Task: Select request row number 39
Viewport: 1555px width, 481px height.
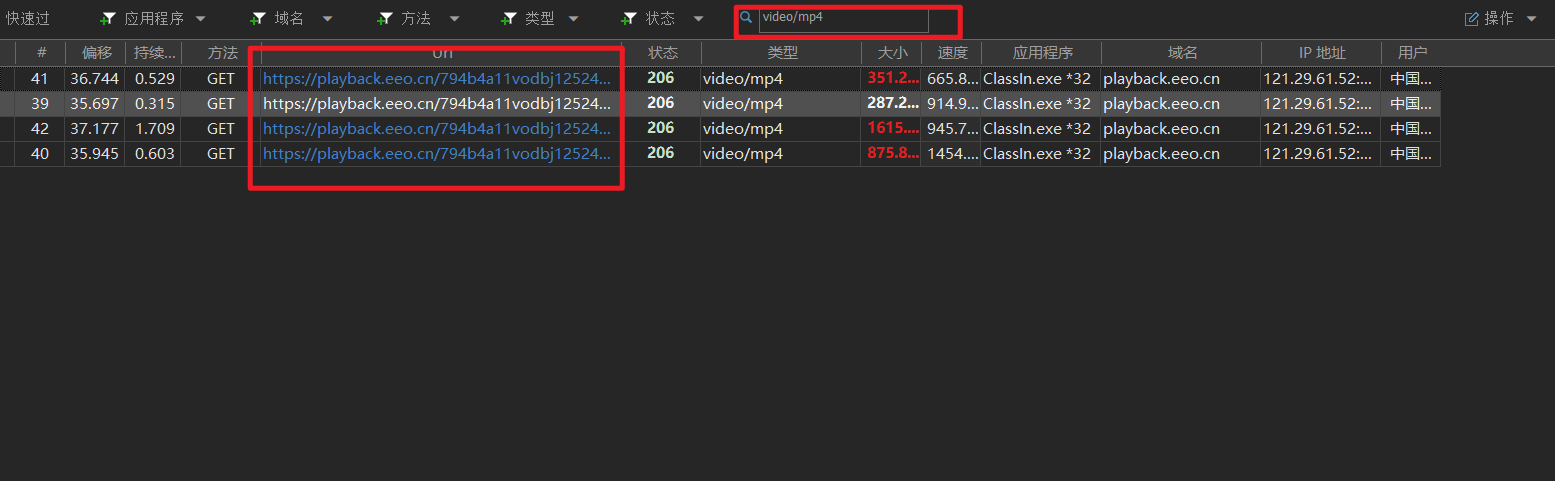Action: 40,104
